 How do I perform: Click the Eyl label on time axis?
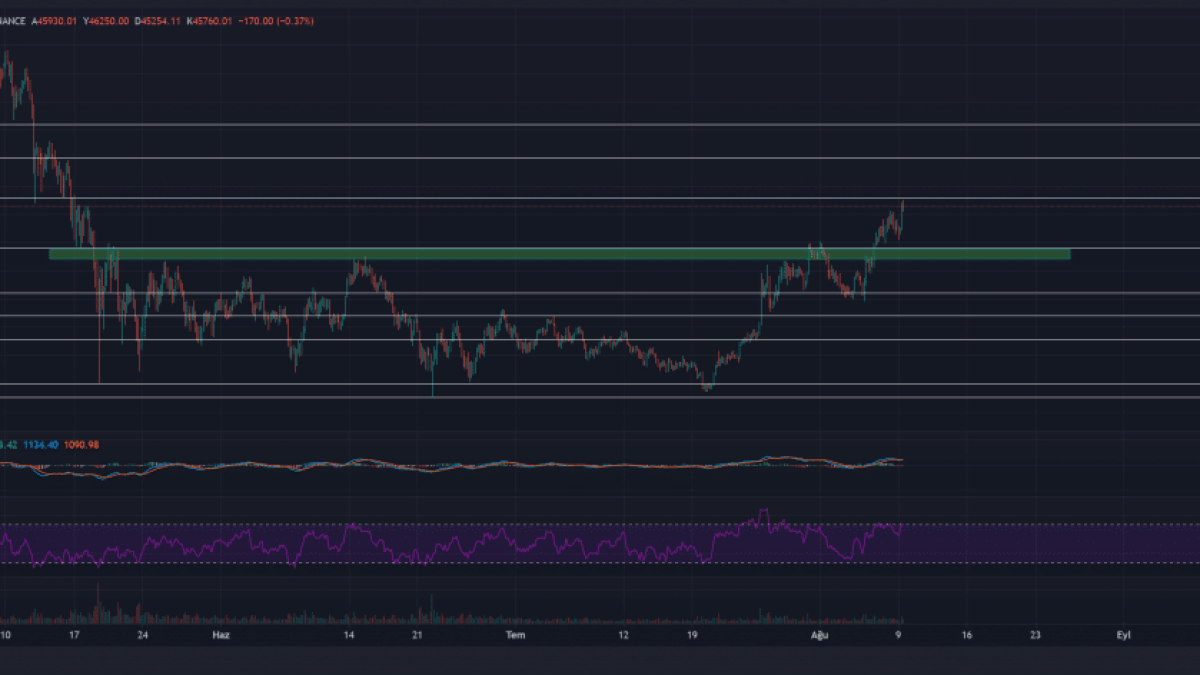pyautogui.click(x=1124, y=634)
